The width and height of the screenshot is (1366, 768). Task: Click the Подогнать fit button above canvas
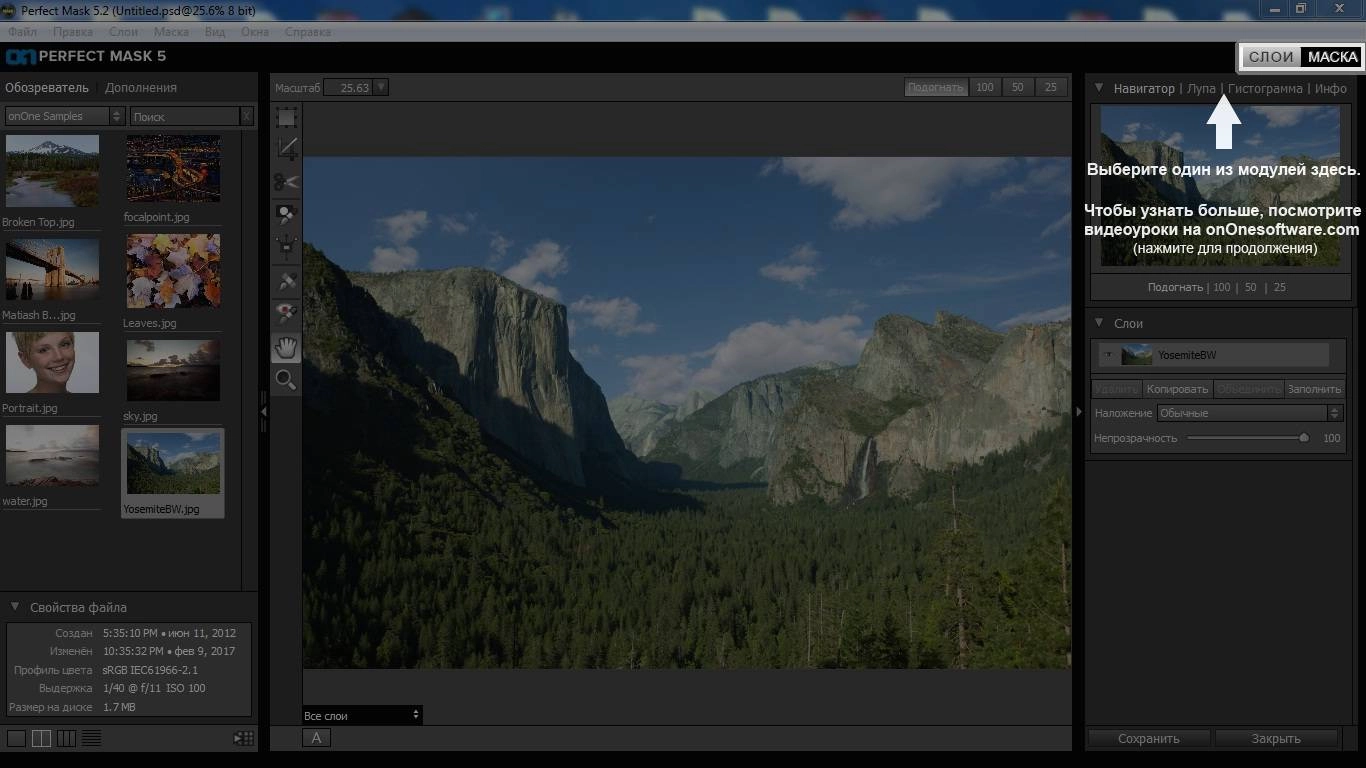tap(936, 87)
